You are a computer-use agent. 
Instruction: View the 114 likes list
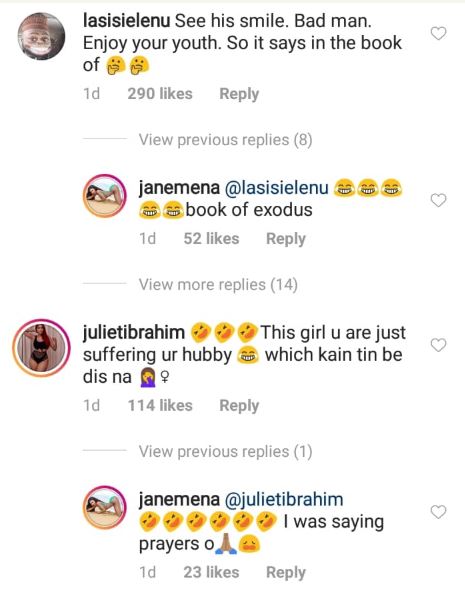pyautogui.click(x=160, y=405)
